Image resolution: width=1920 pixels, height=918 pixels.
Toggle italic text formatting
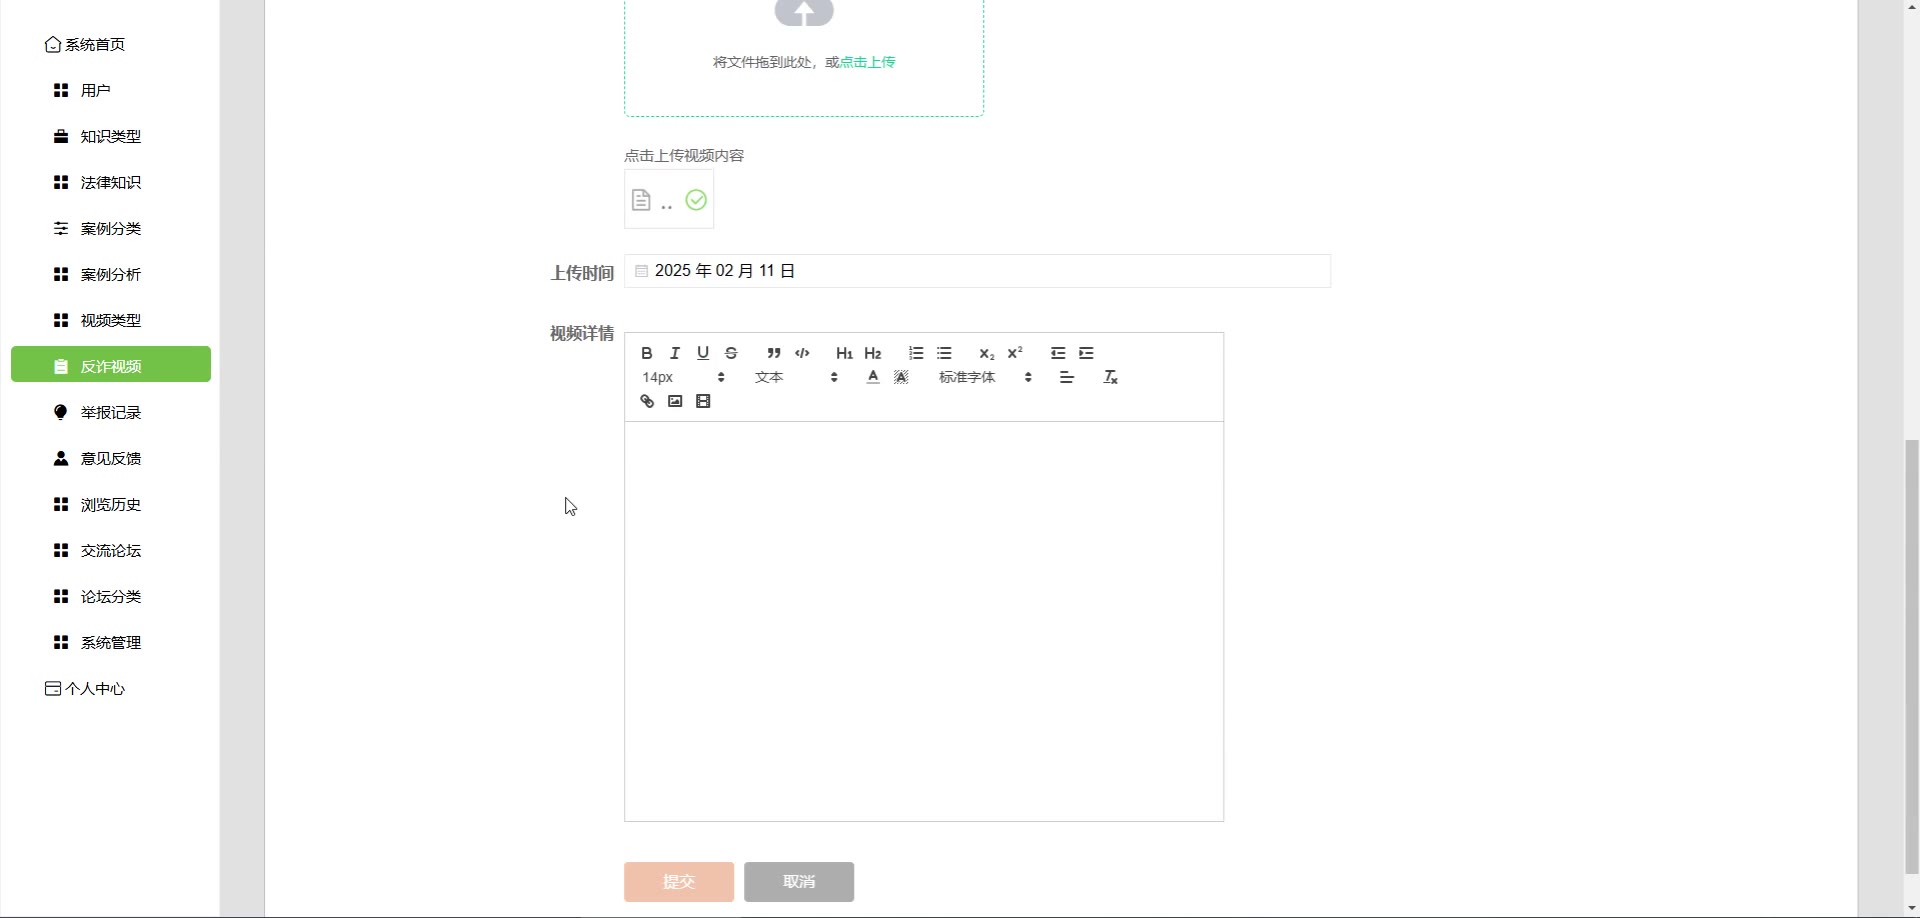tap(675, 353)
